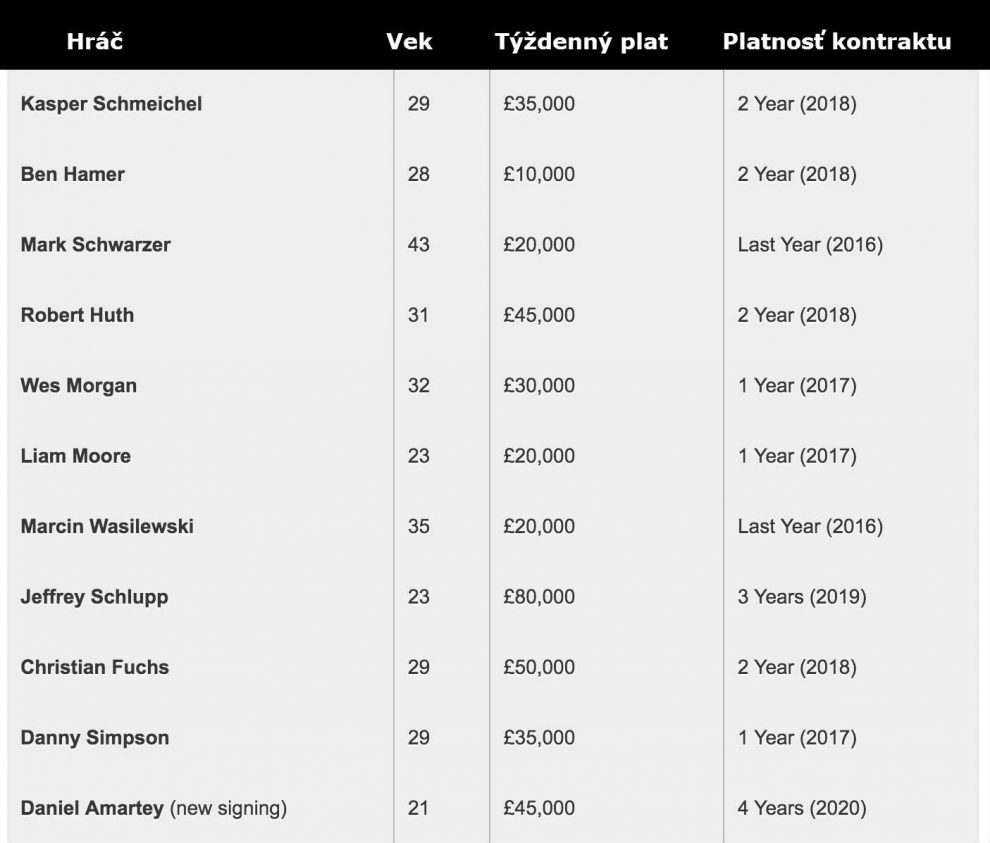
Task: Select Daniel Amartey's 4 Years (2020) contract
Action: [x=802, y=808]
